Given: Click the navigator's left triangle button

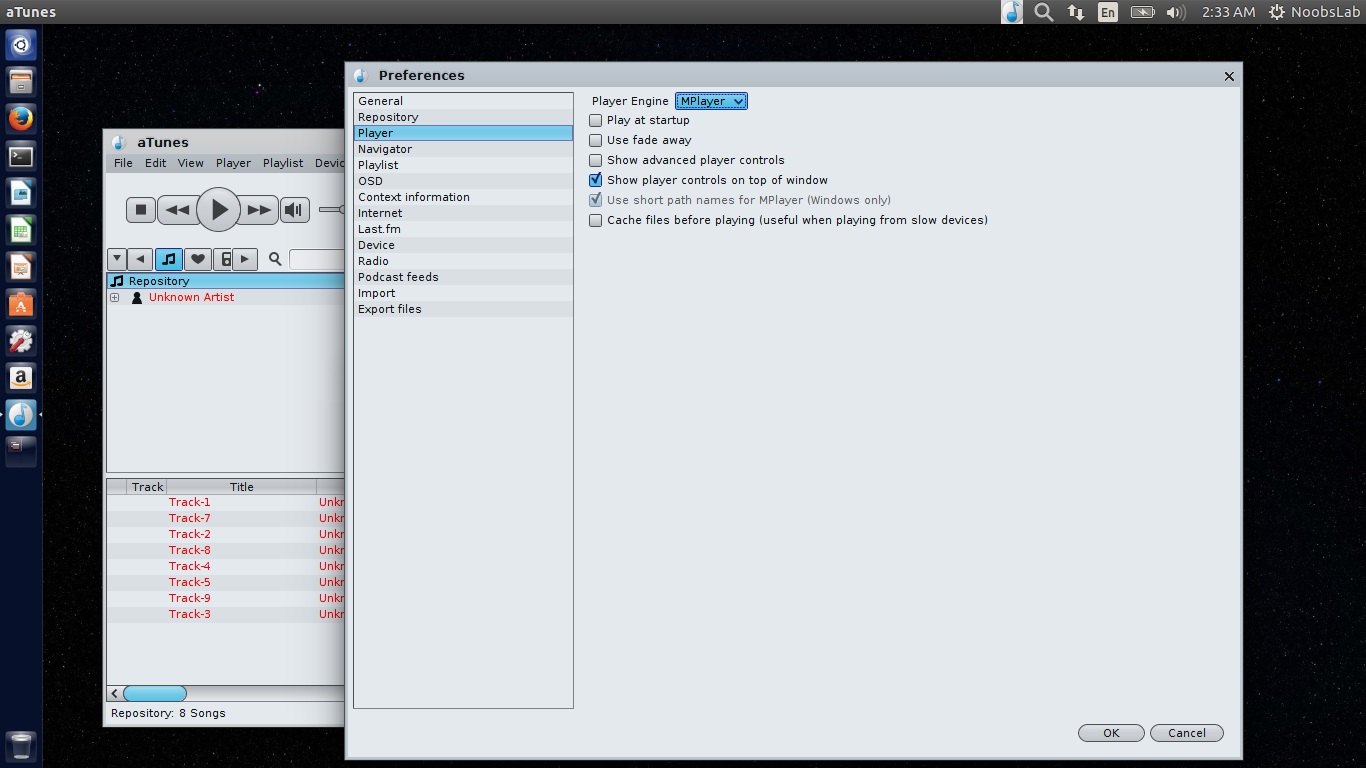Looking at the screenshot, I should [x=140, y=259].
